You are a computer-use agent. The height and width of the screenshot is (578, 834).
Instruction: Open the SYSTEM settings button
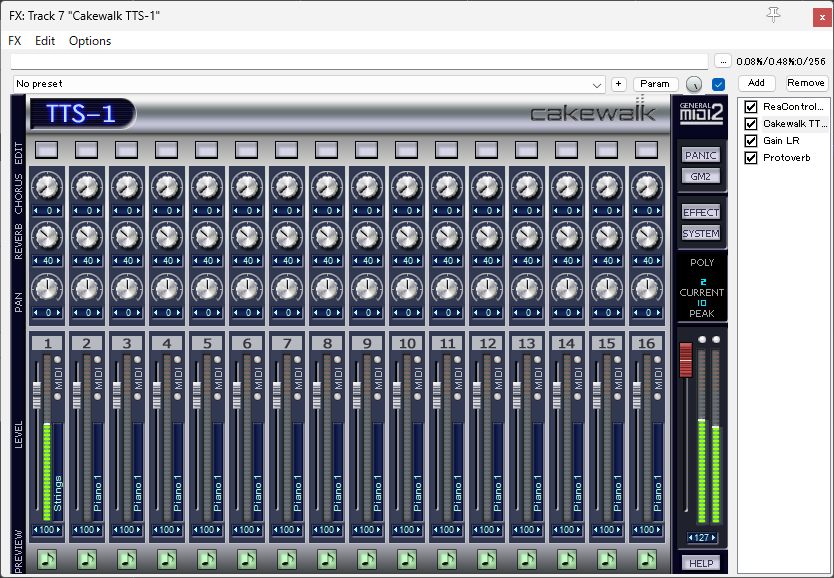coord(701,233)
